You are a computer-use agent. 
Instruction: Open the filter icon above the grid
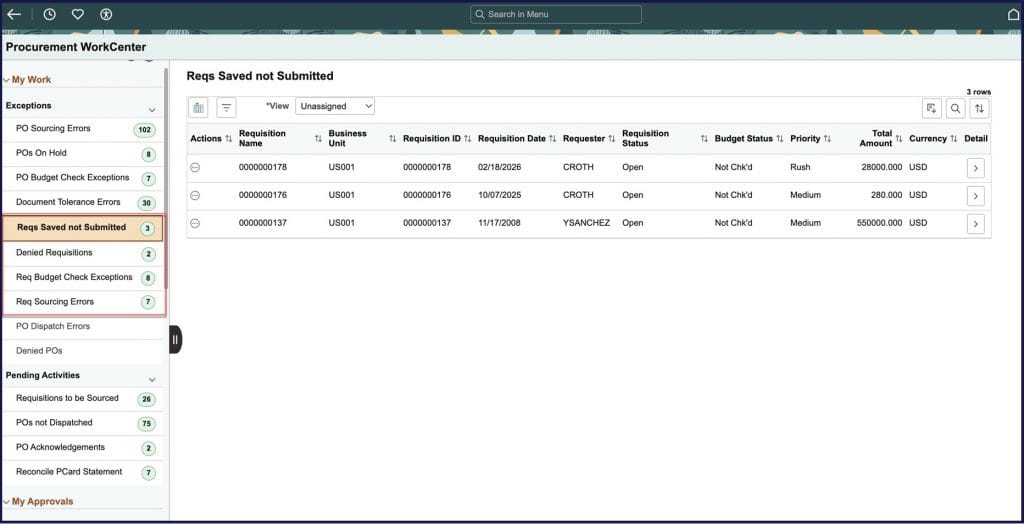(x=227, y=107)
